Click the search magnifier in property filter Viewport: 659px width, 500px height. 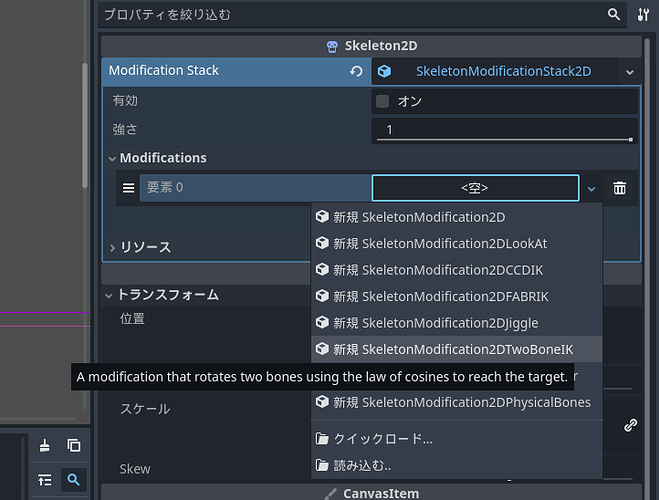click(x=614, y=14)
